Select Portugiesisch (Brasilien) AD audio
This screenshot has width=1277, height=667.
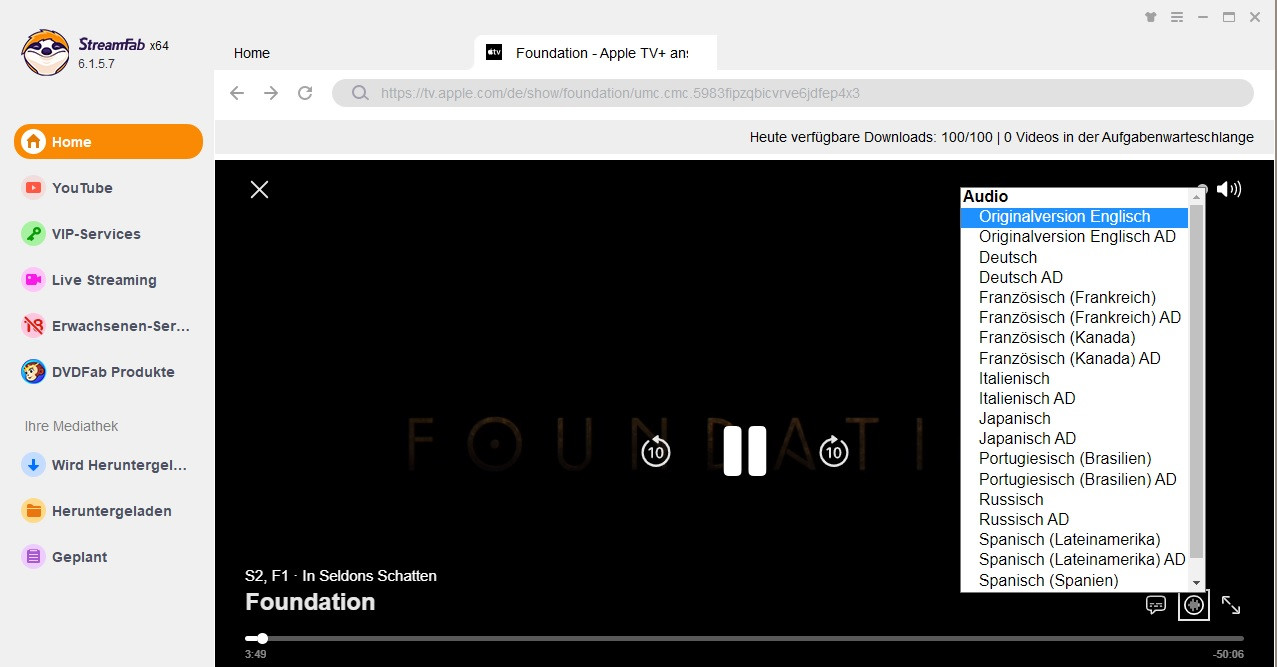click(1074, 479)
